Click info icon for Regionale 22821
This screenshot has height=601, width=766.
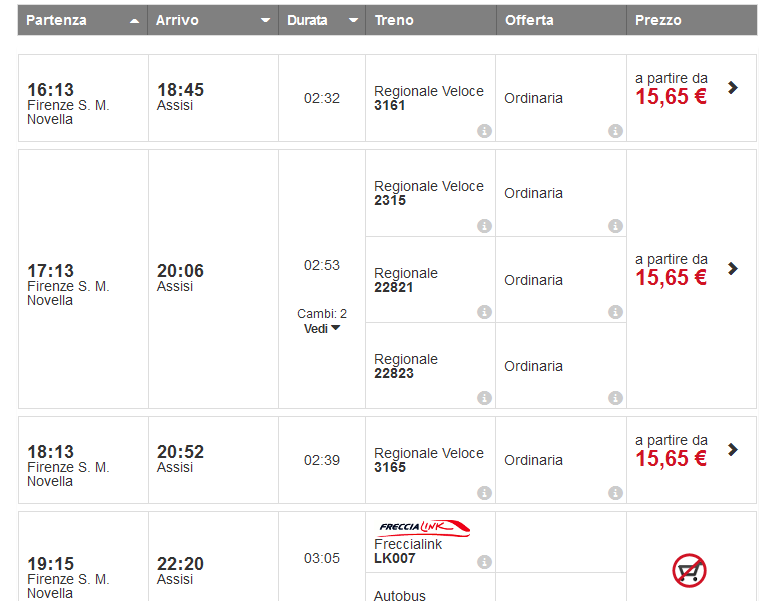[485, 312]
